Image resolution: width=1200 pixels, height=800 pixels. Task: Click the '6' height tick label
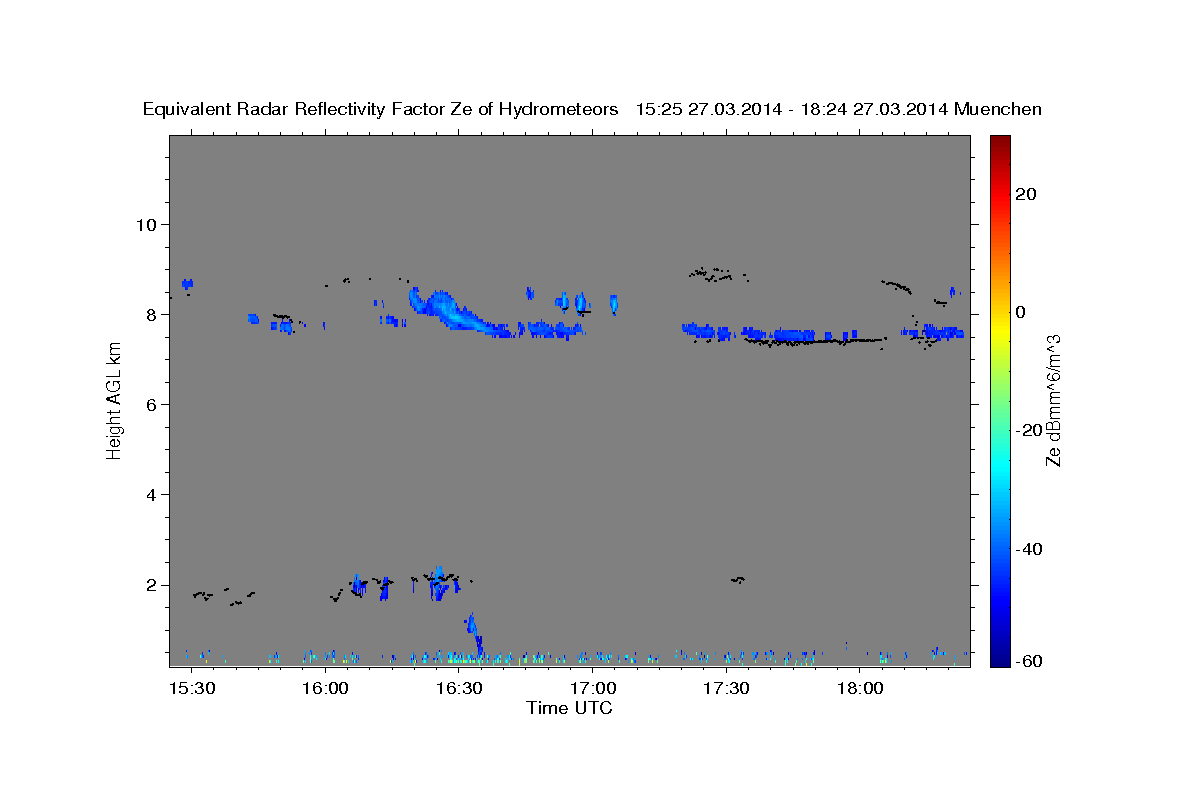[x=153, y=405]
